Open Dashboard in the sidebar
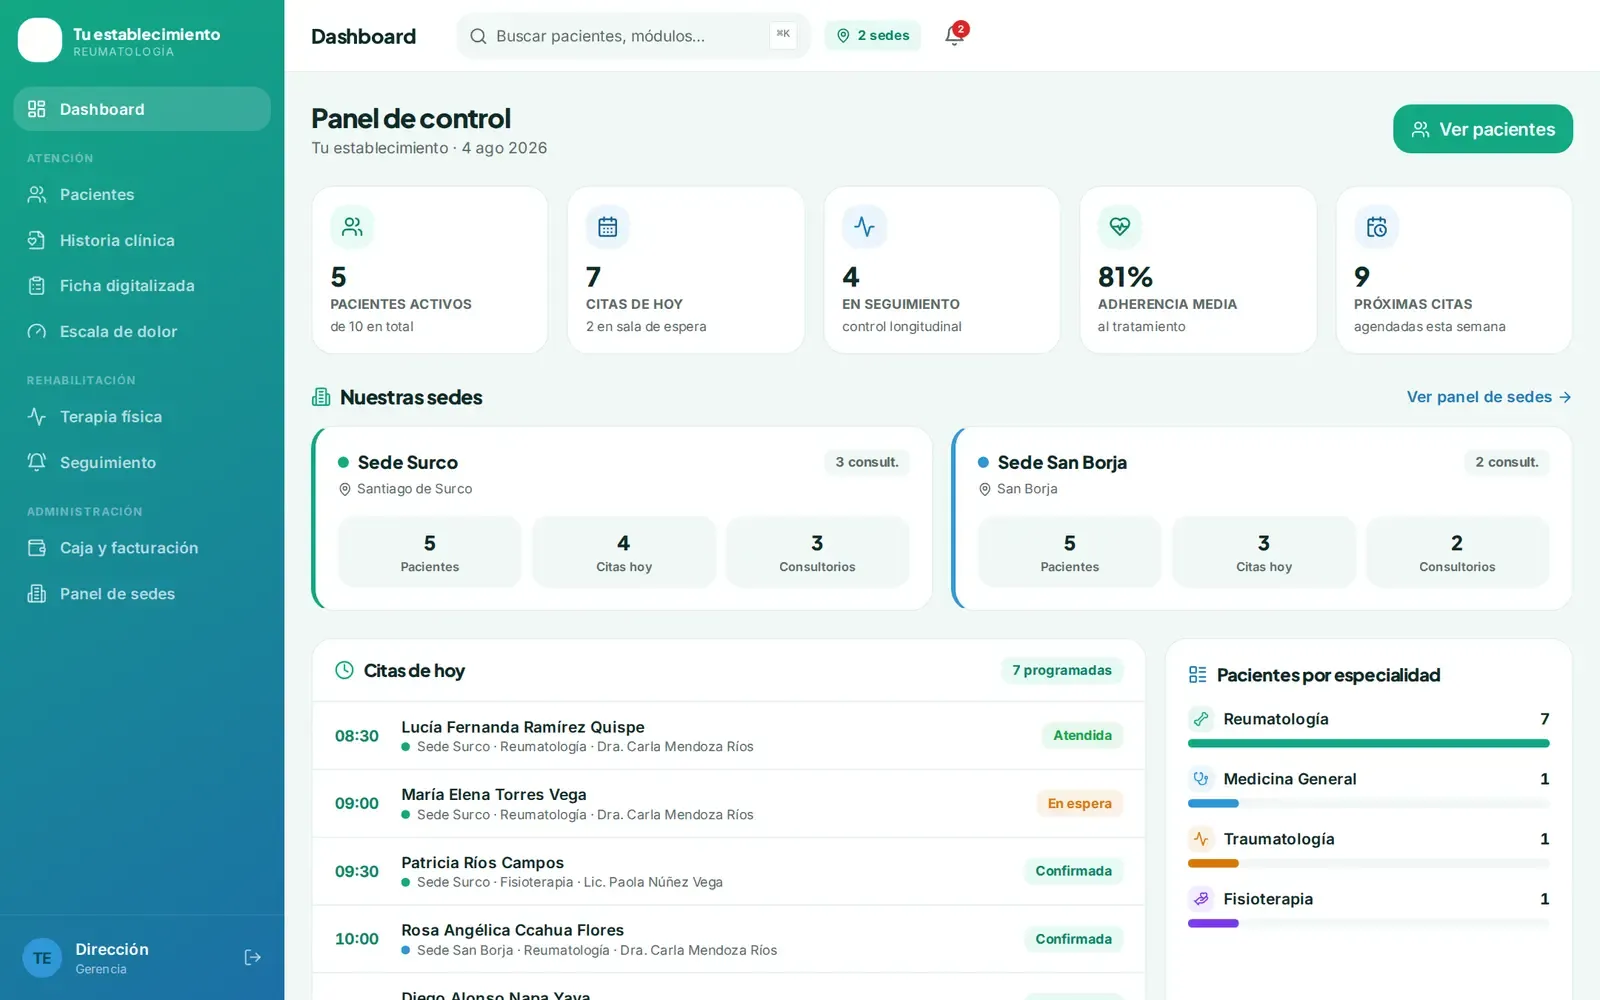Screen dimensions: 1600x1000 [x=142, y=109]
